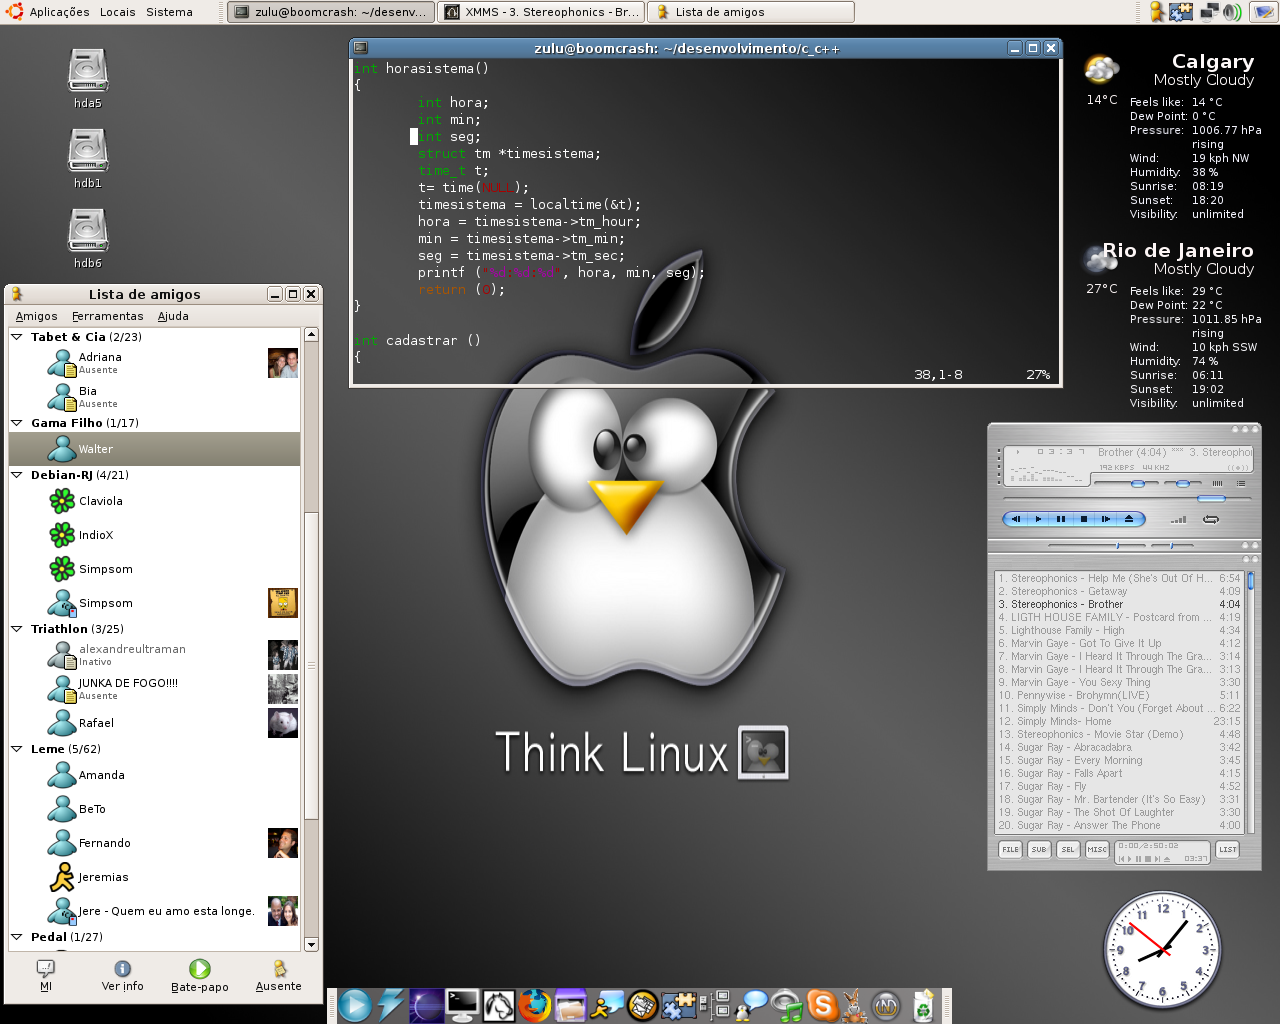Viewport: 1280px width, 1024px height.
Task: Click the MI button in buddy list
Action: [46, 976]
